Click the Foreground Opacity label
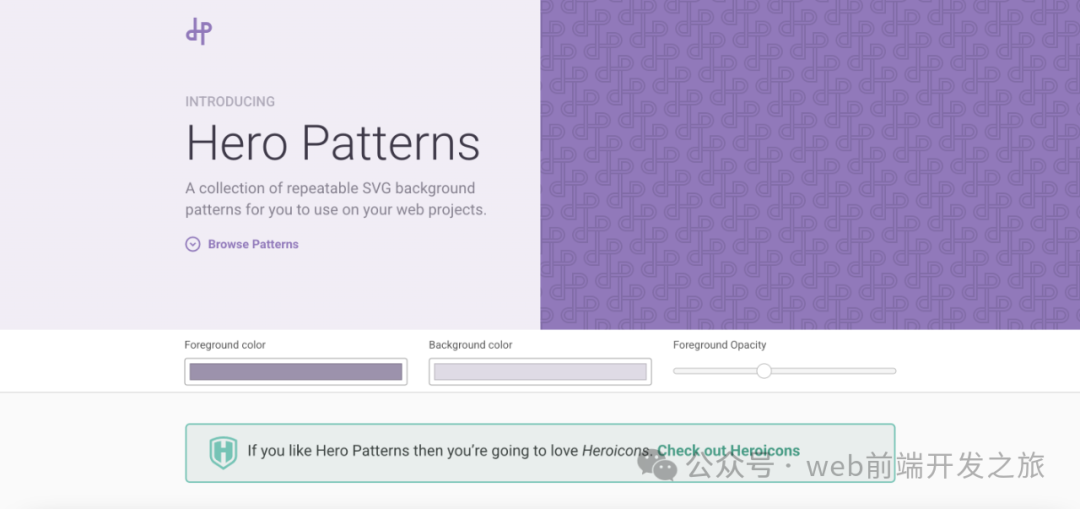Image resolution: width=1080 pixels, height=509 pixels. pyautogui.click(x=719, y=345)
